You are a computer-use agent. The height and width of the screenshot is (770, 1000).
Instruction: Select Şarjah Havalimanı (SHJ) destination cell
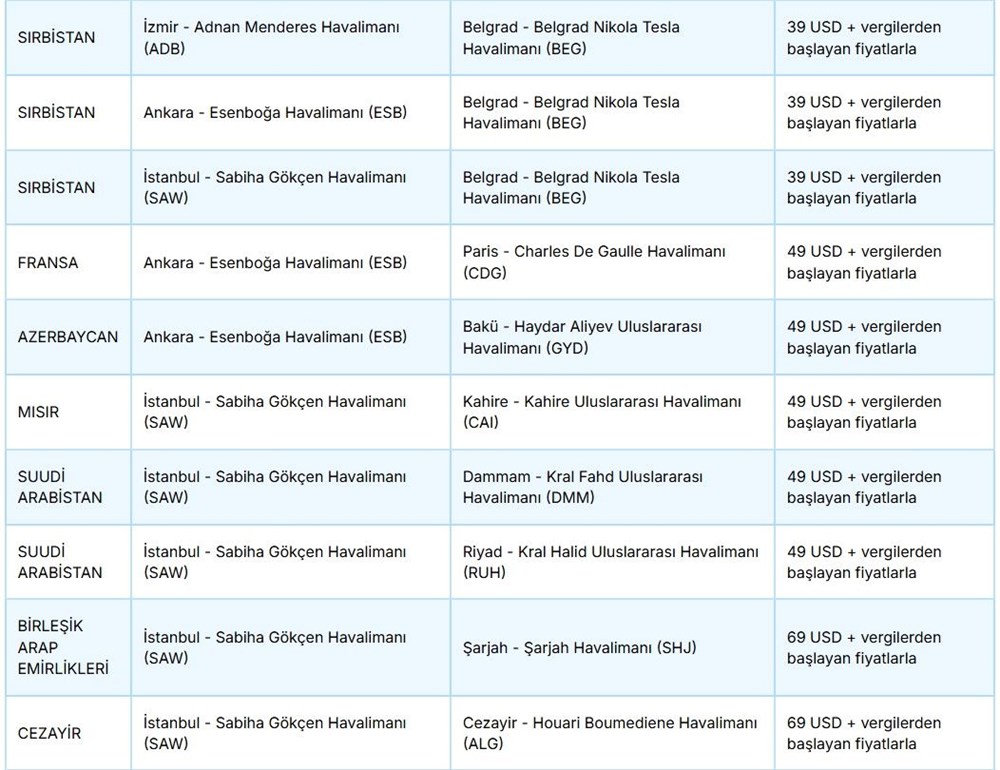(x=612, y=648)
